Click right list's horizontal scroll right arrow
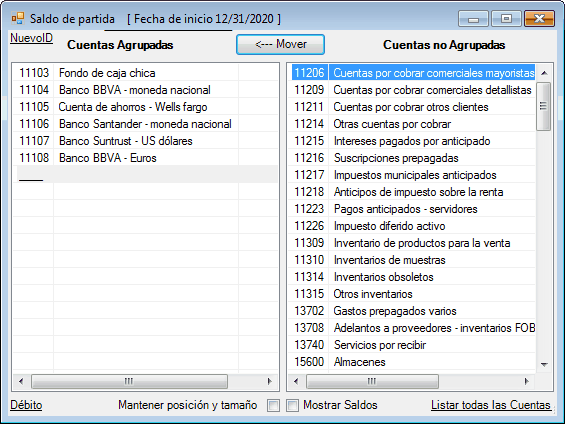565x424 pixels. (526, 381)
